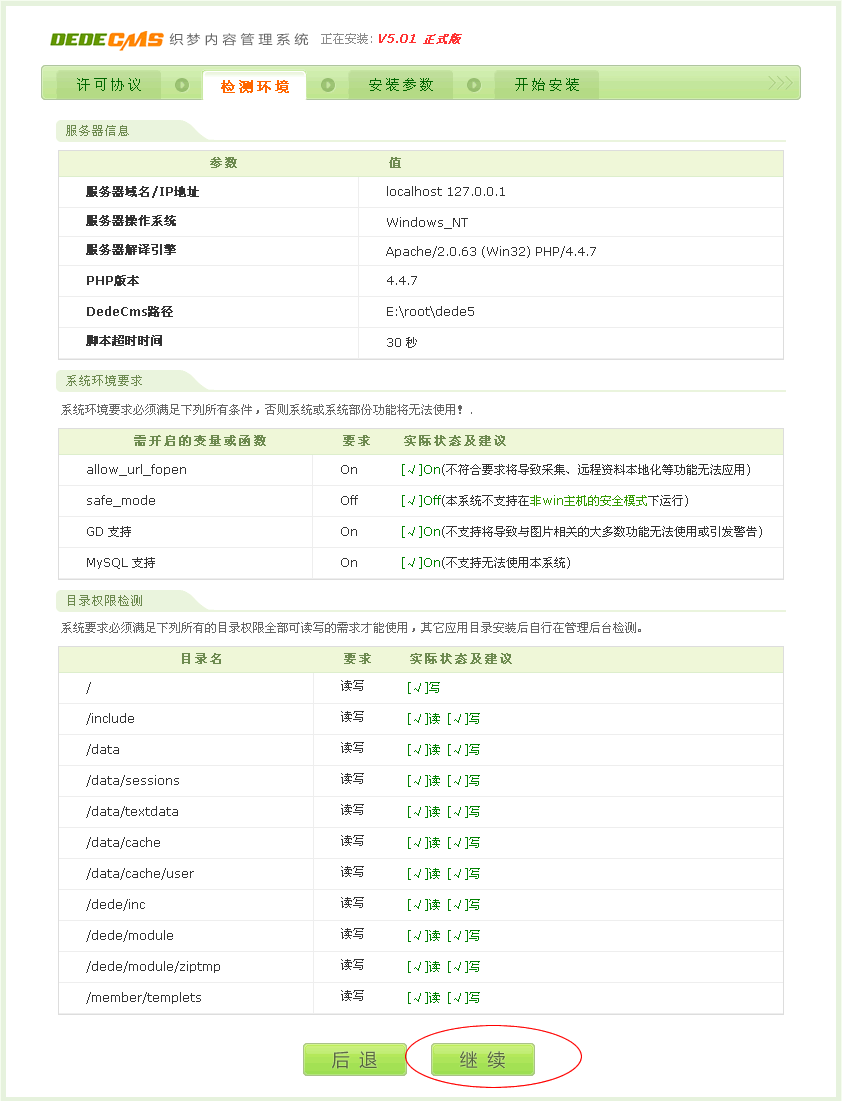This screenshot has width=842, height=1101.
Task: Click the arrow icon after 检测环境 step
Action: [325, 87]
